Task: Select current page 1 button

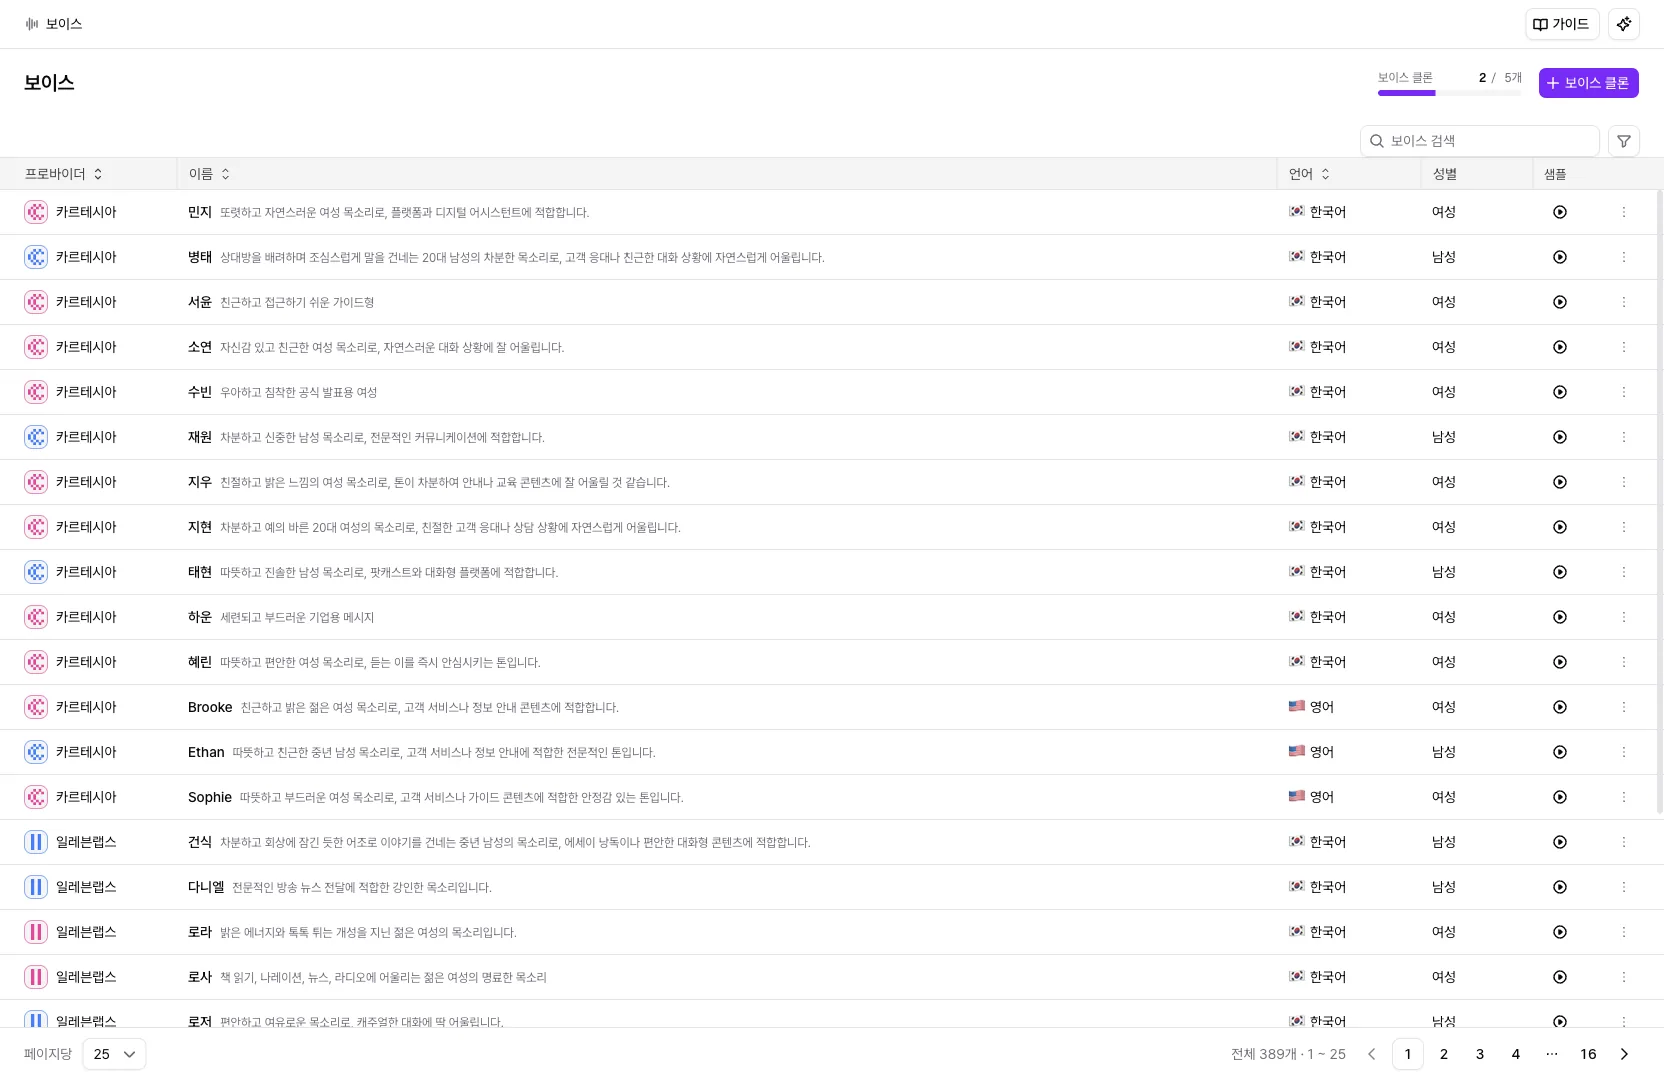Action: click(x=1408, y=1054)
